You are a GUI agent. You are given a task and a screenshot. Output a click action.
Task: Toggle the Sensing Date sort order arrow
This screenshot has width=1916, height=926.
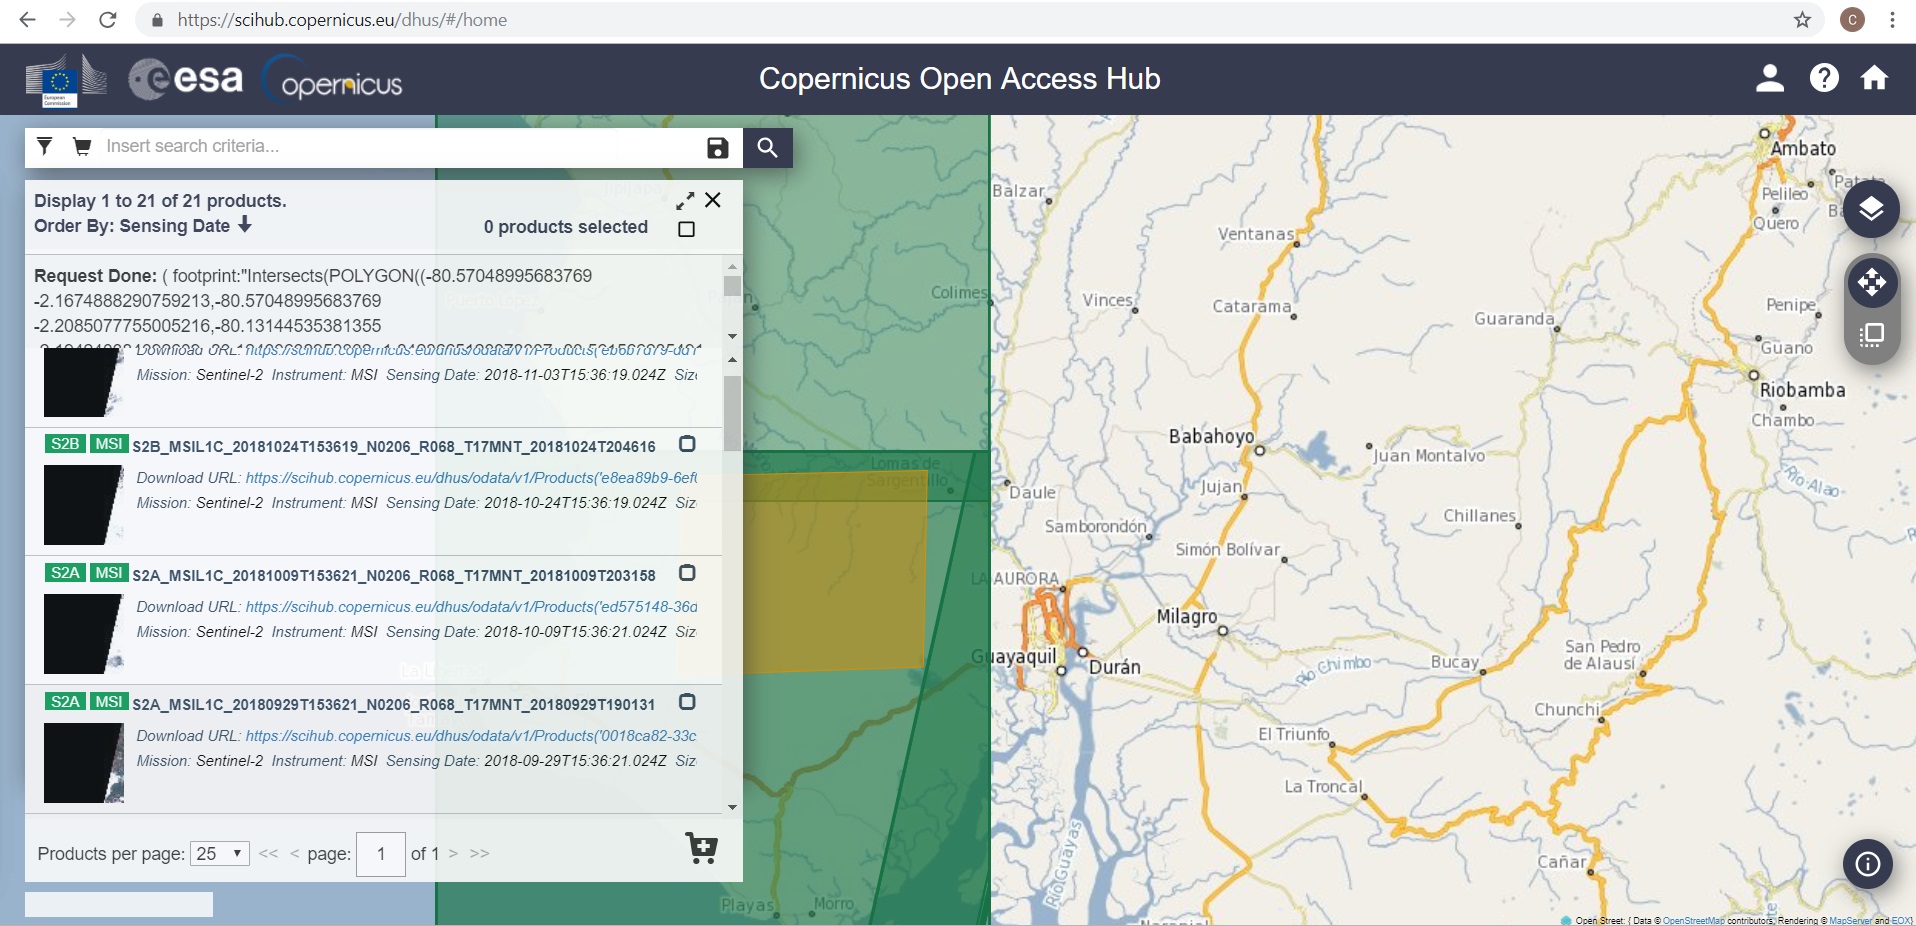pos(245,225)
